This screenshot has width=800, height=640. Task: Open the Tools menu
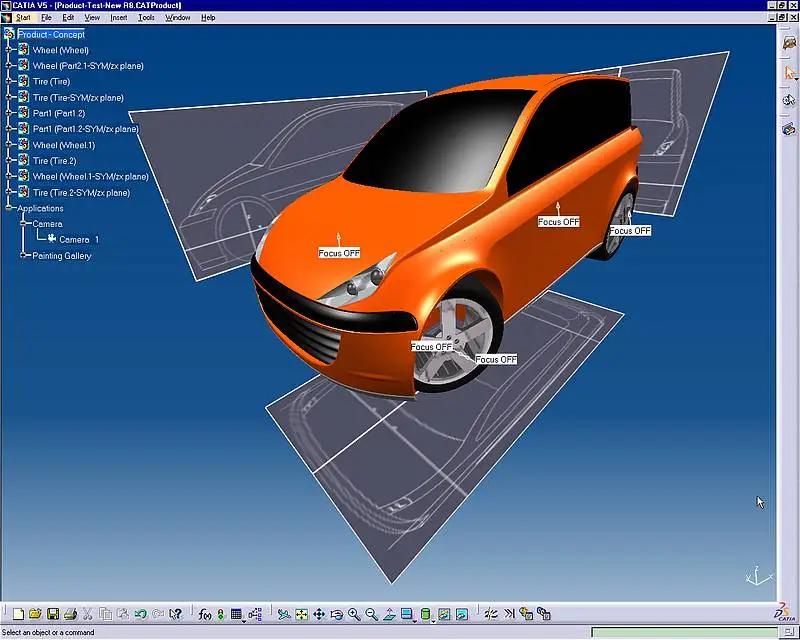point(146,17)
